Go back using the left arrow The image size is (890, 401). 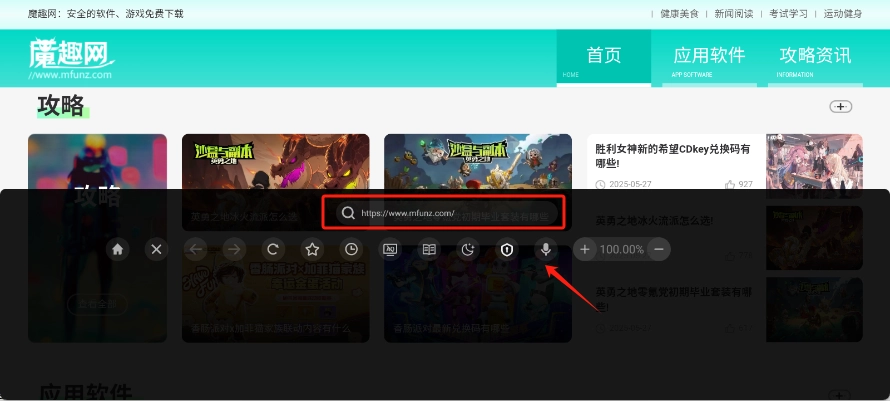click(196, 249)
